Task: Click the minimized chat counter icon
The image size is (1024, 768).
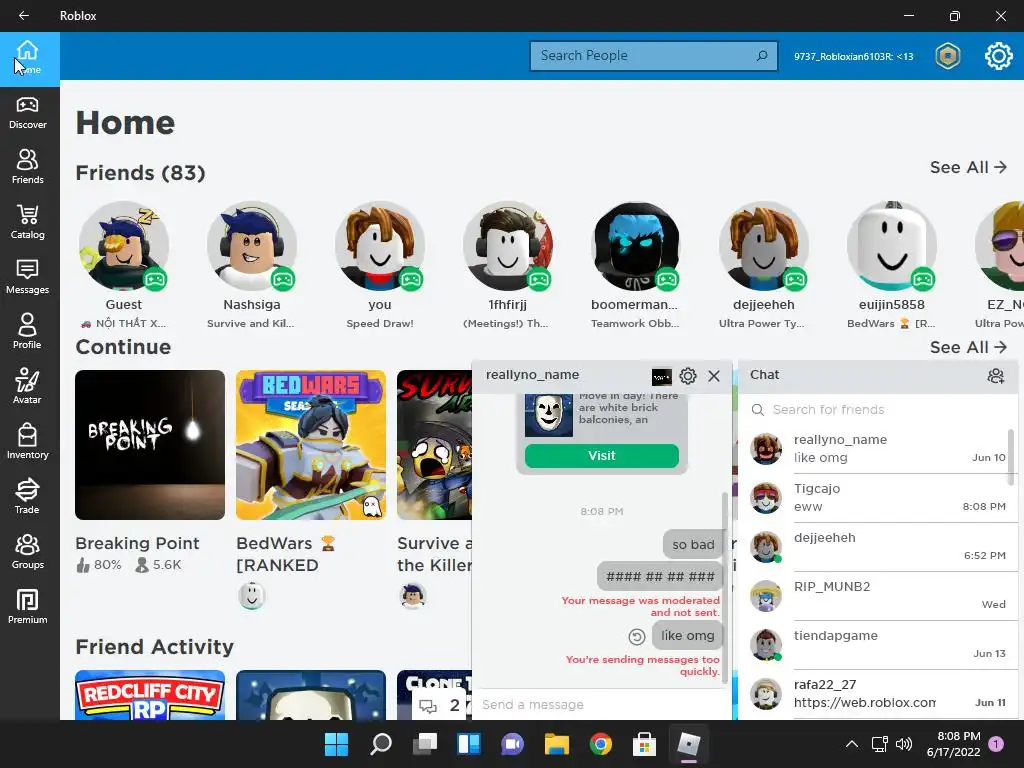Action: (x=439, y=705)
